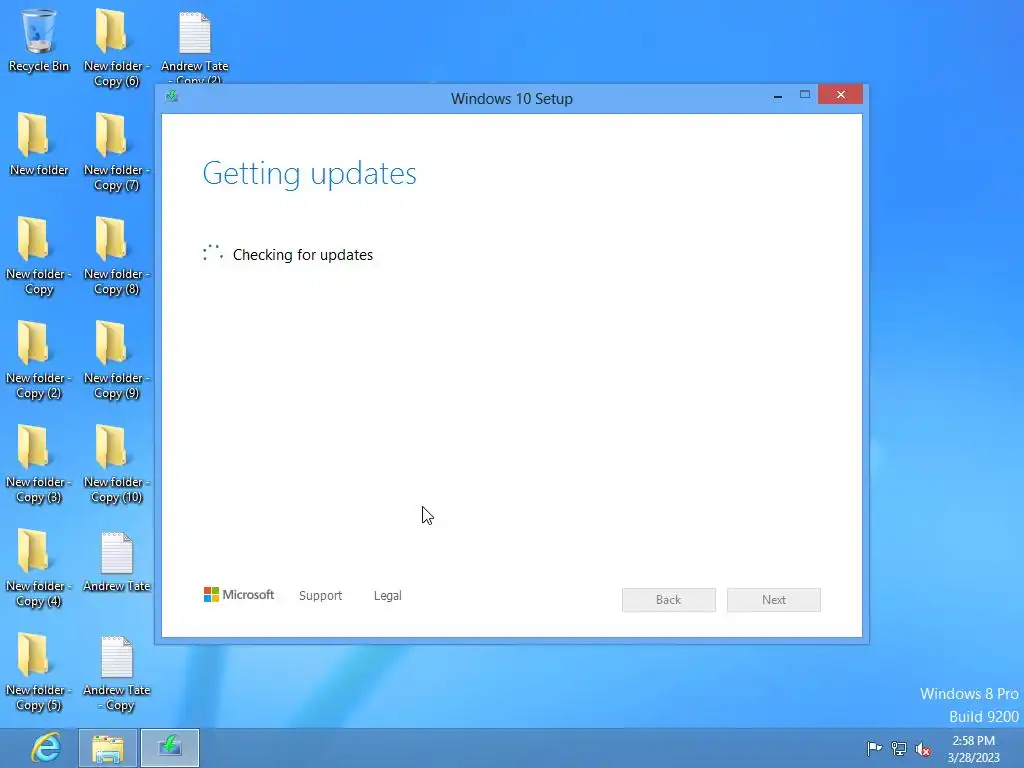This screenshot has width=1024, height=768.
Task: Select the New folder desktop icon
Action: (39, 144)
